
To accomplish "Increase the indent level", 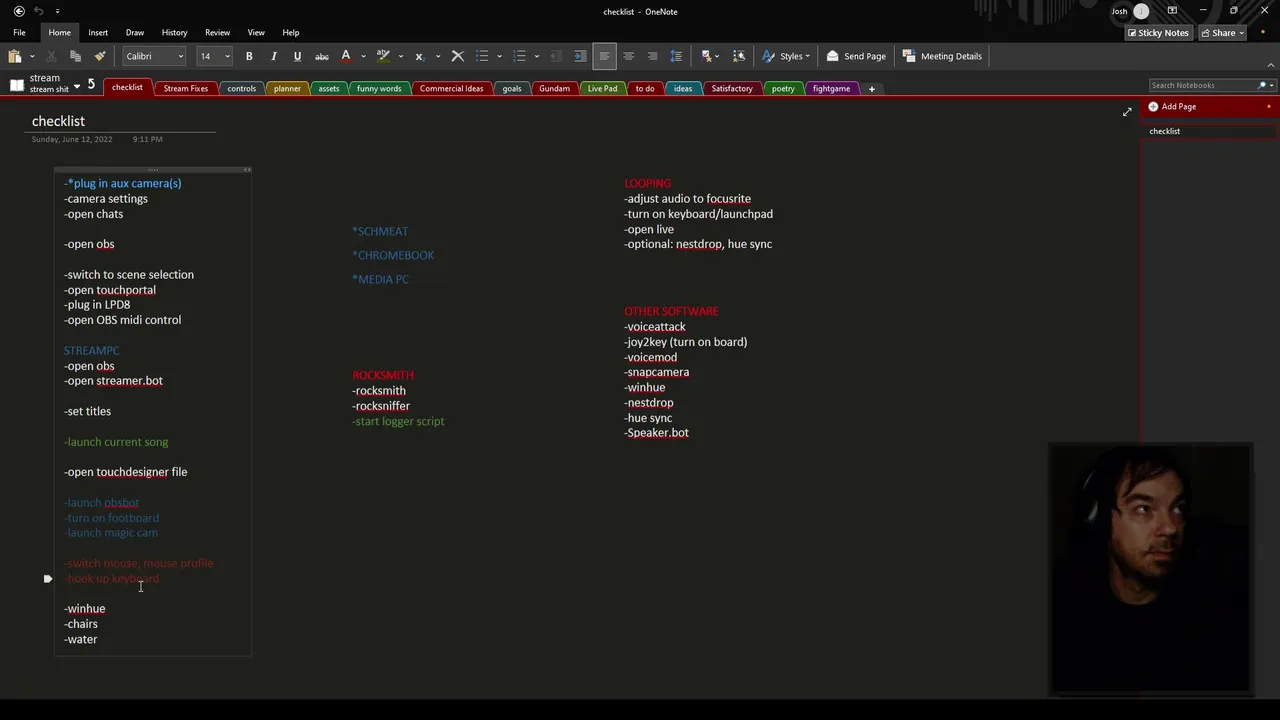I will coord(580,56).
